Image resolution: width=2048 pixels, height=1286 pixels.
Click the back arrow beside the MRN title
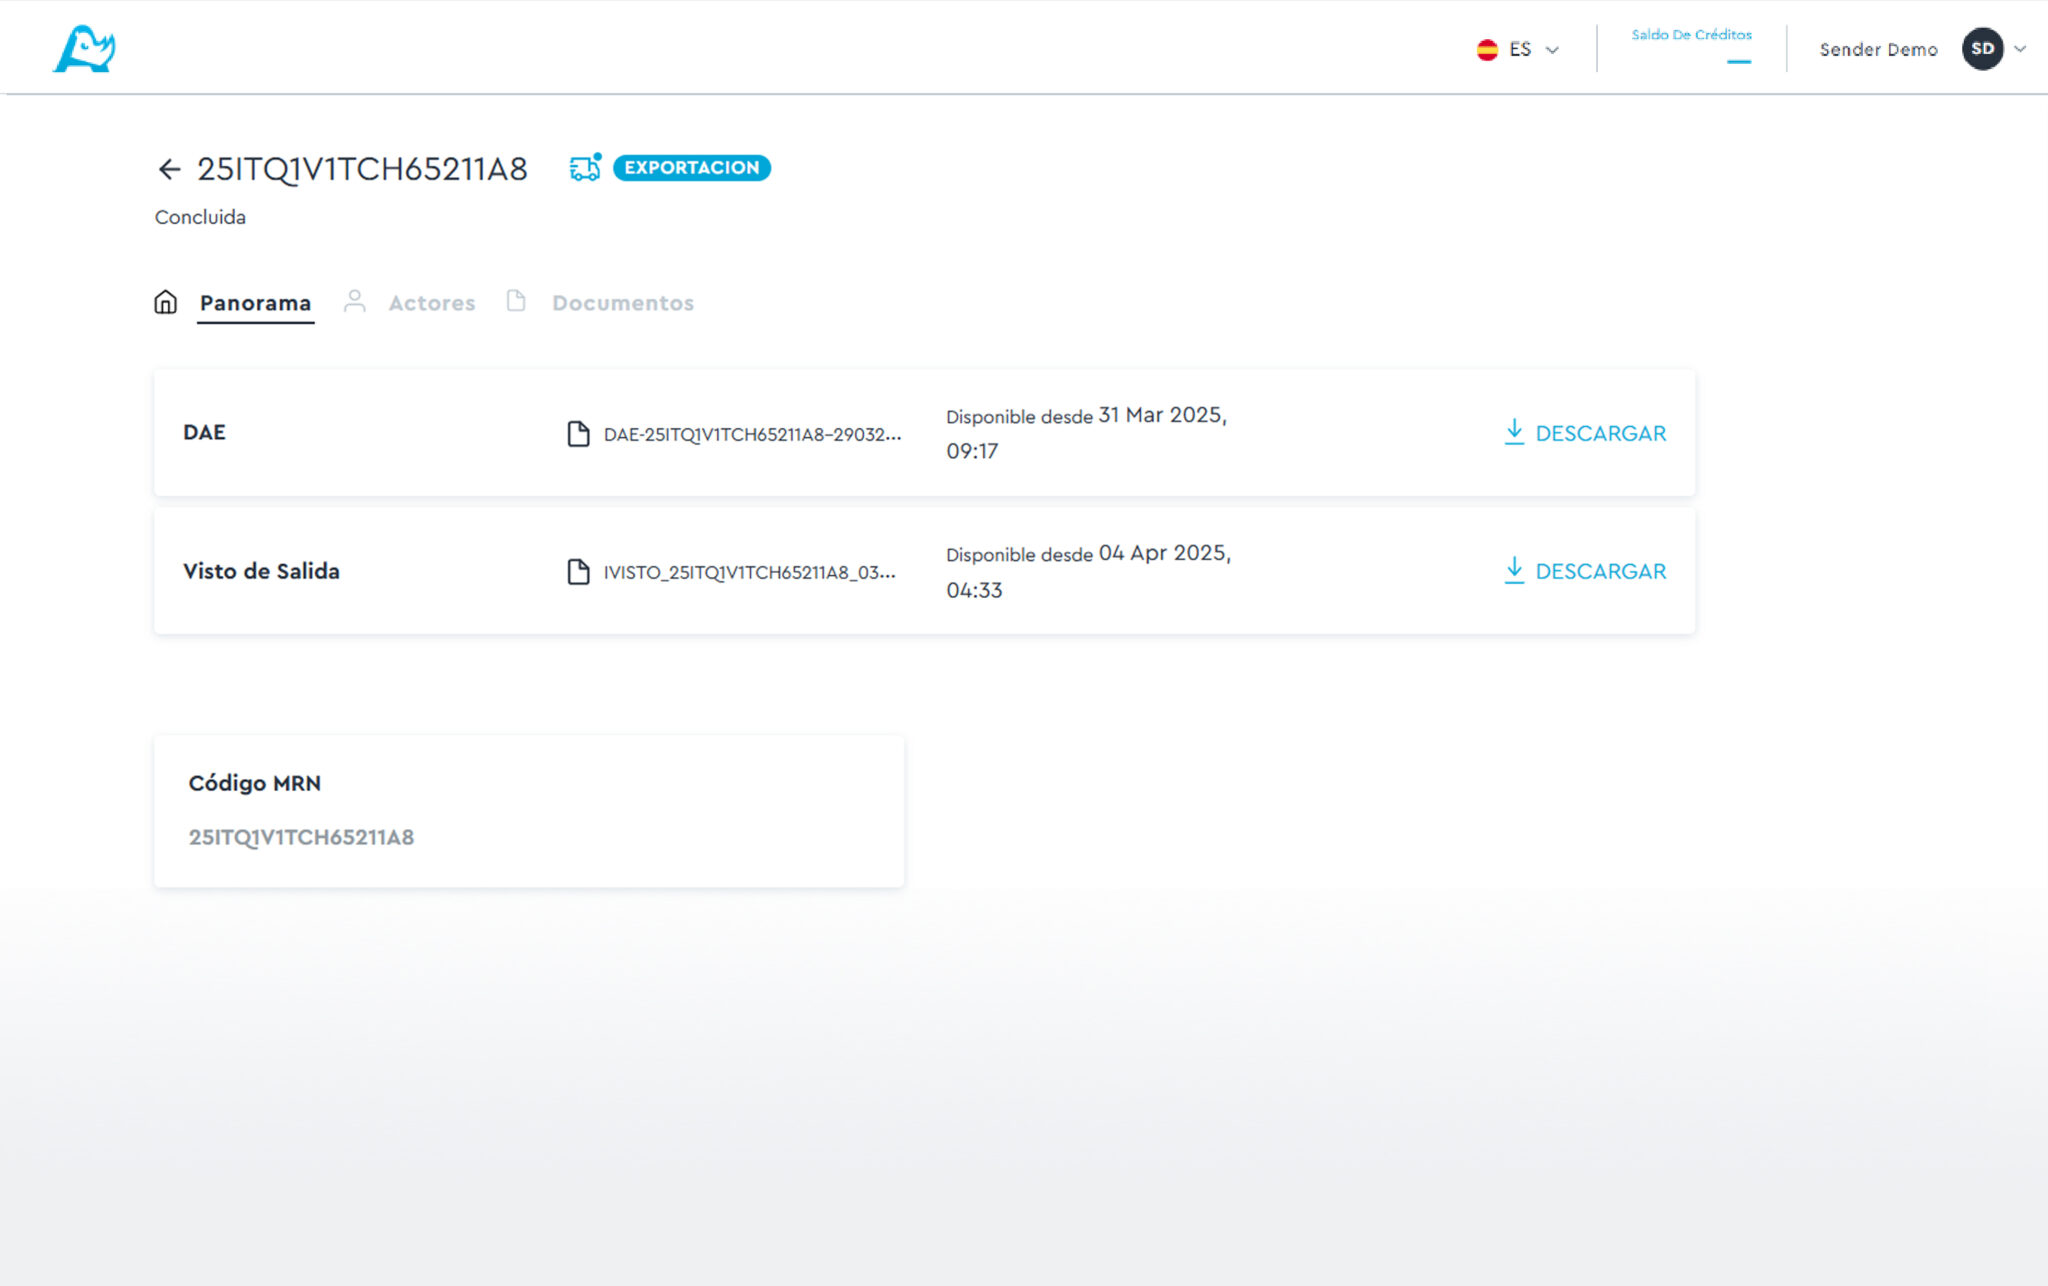click(x=169, y=169)
